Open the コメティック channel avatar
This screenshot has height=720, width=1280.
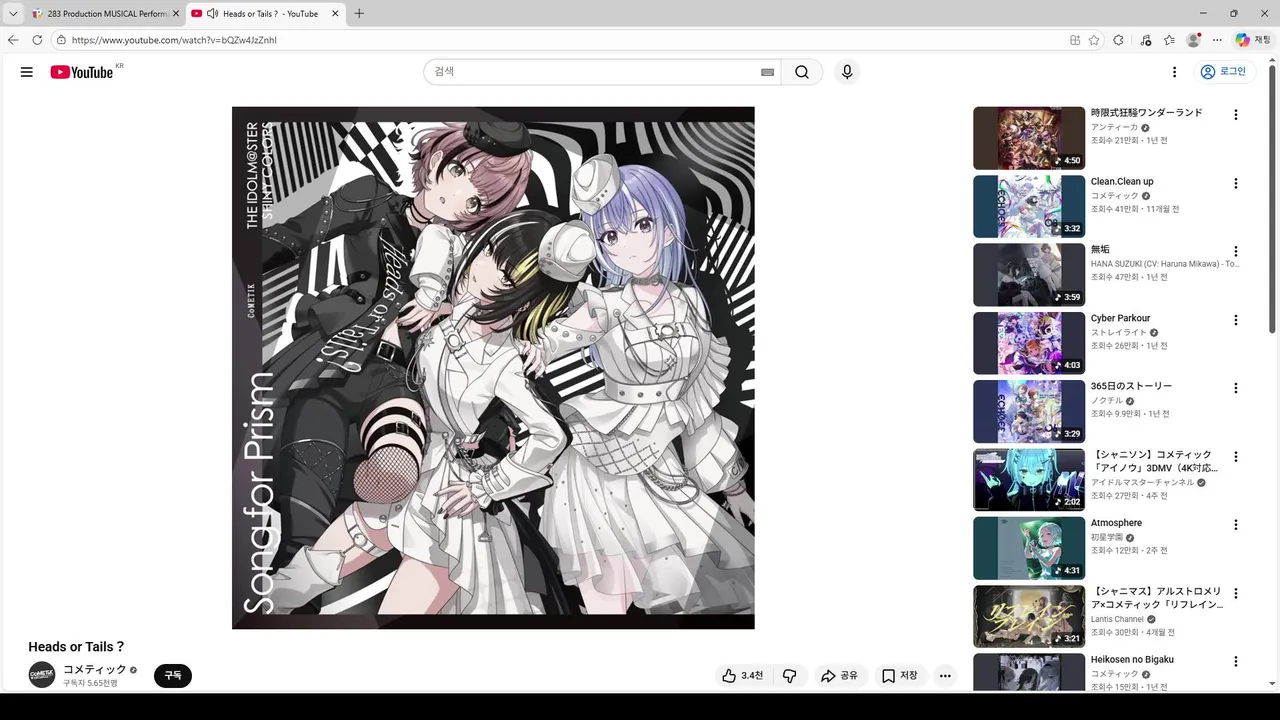(42, 675)
